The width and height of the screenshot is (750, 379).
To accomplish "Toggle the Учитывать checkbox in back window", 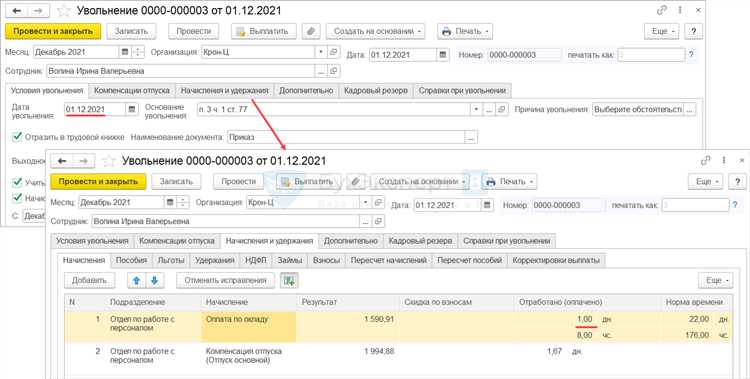I will 18,182.
